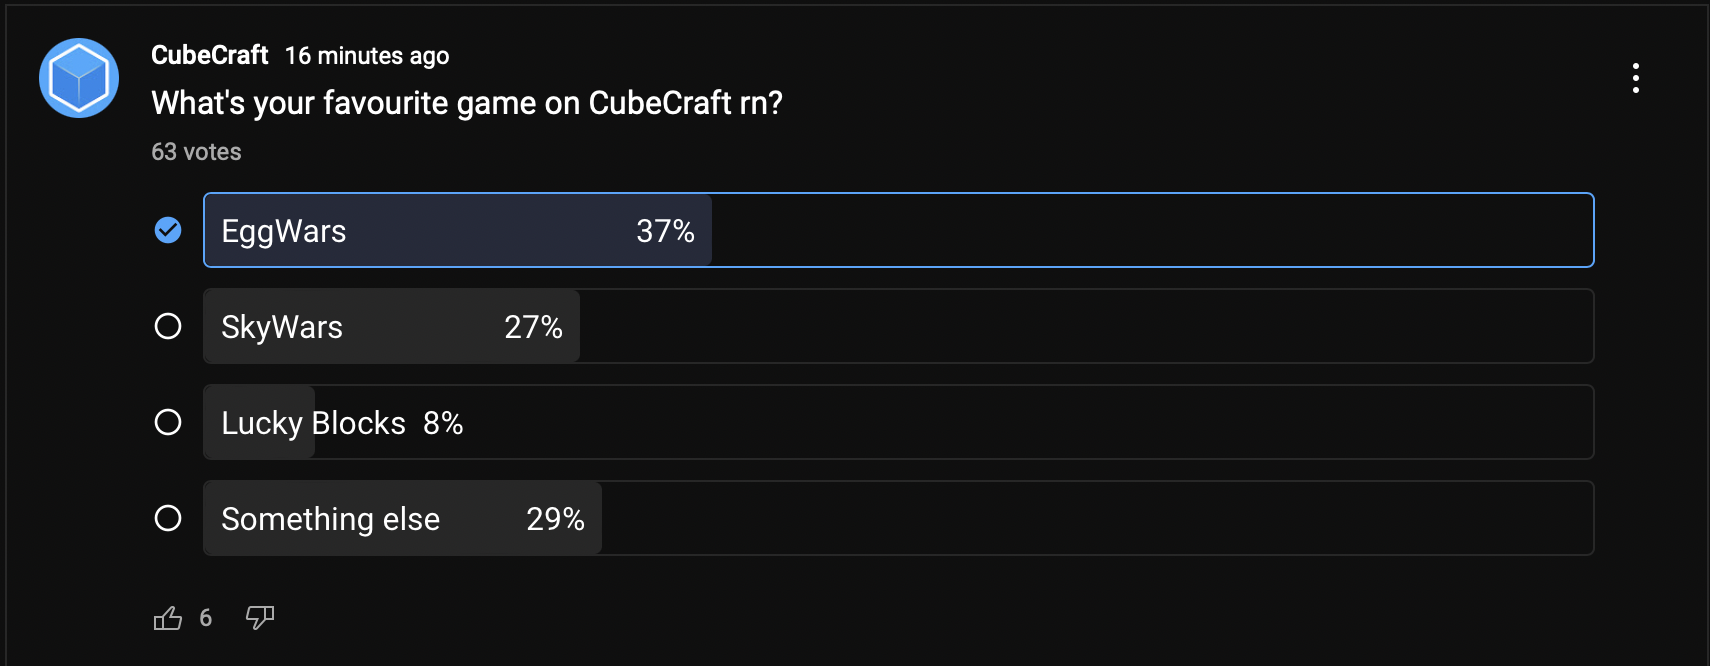1710x666 pixels.
Task: Open the '16 minutes ago' timestamp link
Action: pos(367,56)
